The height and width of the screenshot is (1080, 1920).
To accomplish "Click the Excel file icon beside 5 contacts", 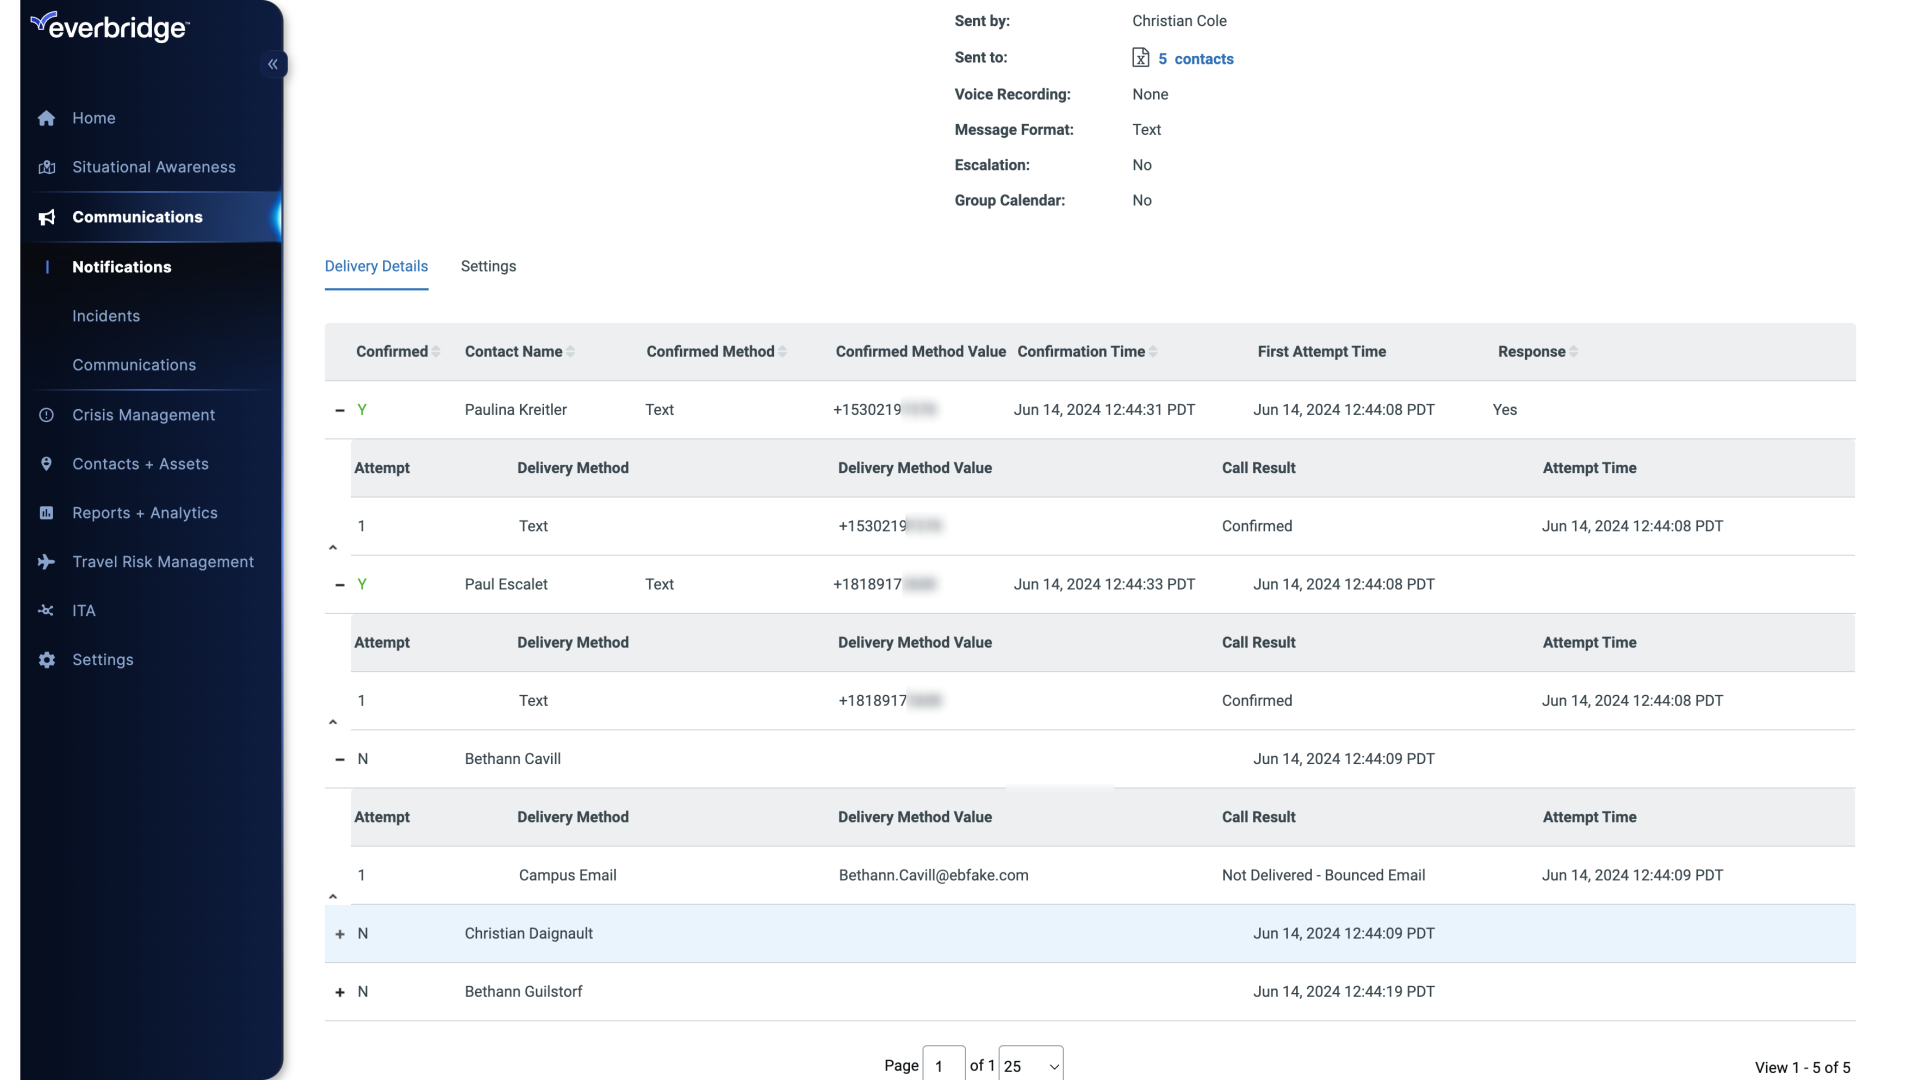I will pos(1141,58).
